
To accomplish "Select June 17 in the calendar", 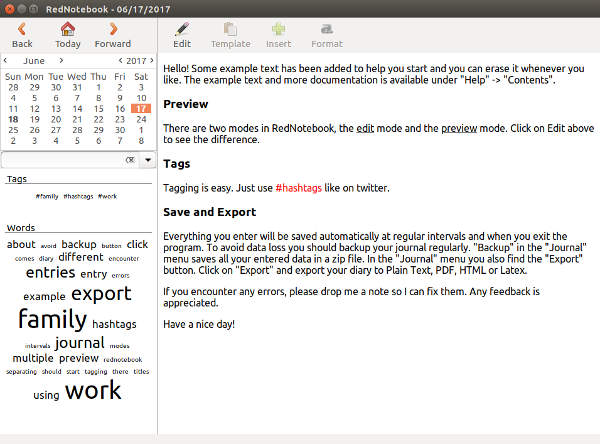I will [141, 109].
